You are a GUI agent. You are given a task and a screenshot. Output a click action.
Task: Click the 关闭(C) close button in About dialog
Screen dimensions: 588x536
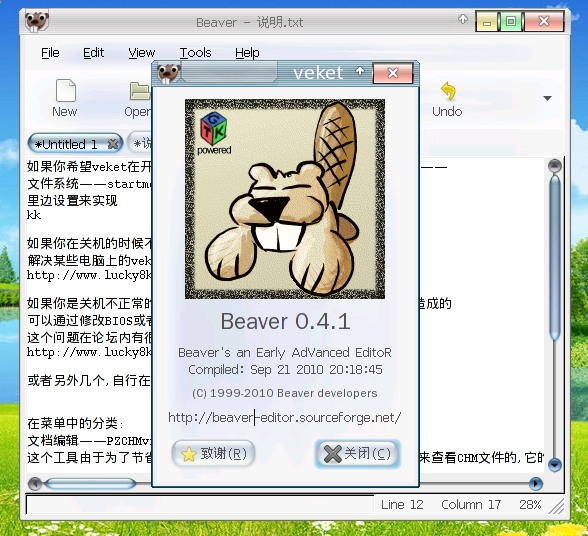click(x=358, y=453)
